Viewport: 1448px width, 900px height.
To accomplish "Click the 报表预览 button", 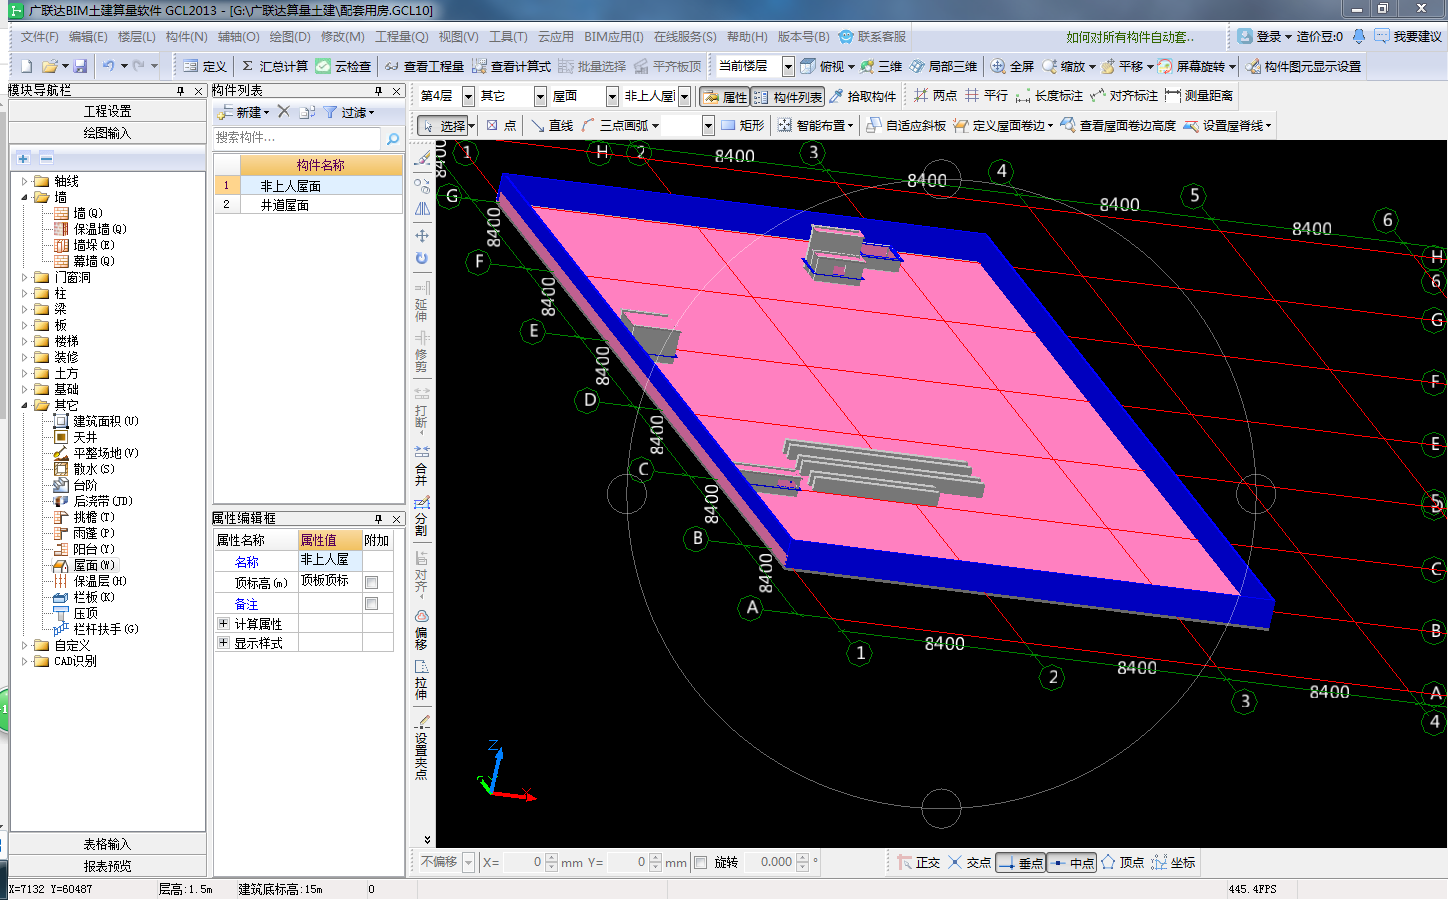I will [107, 866].
